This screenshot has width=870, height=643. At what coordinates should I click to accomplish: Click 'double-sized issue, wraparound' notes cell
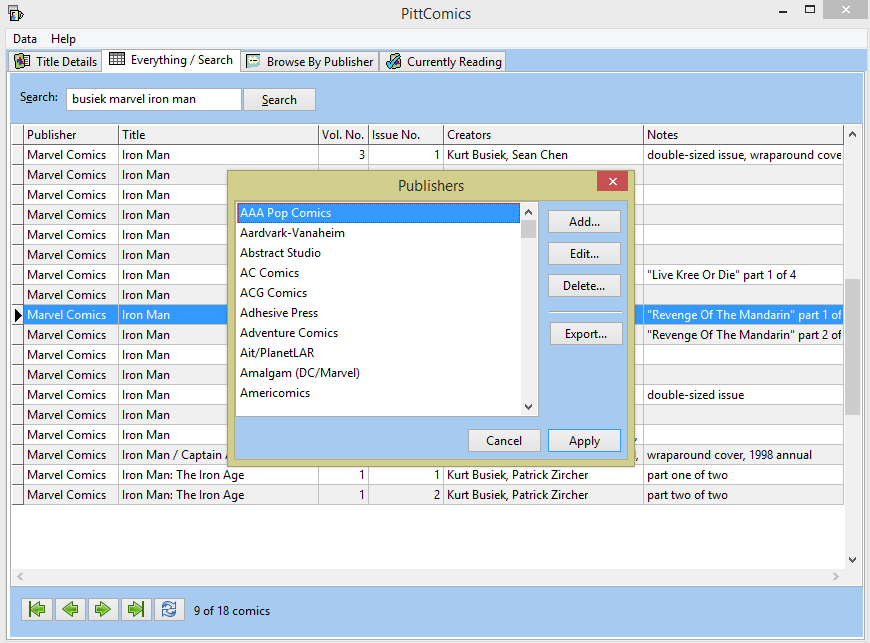pos(743,155)
